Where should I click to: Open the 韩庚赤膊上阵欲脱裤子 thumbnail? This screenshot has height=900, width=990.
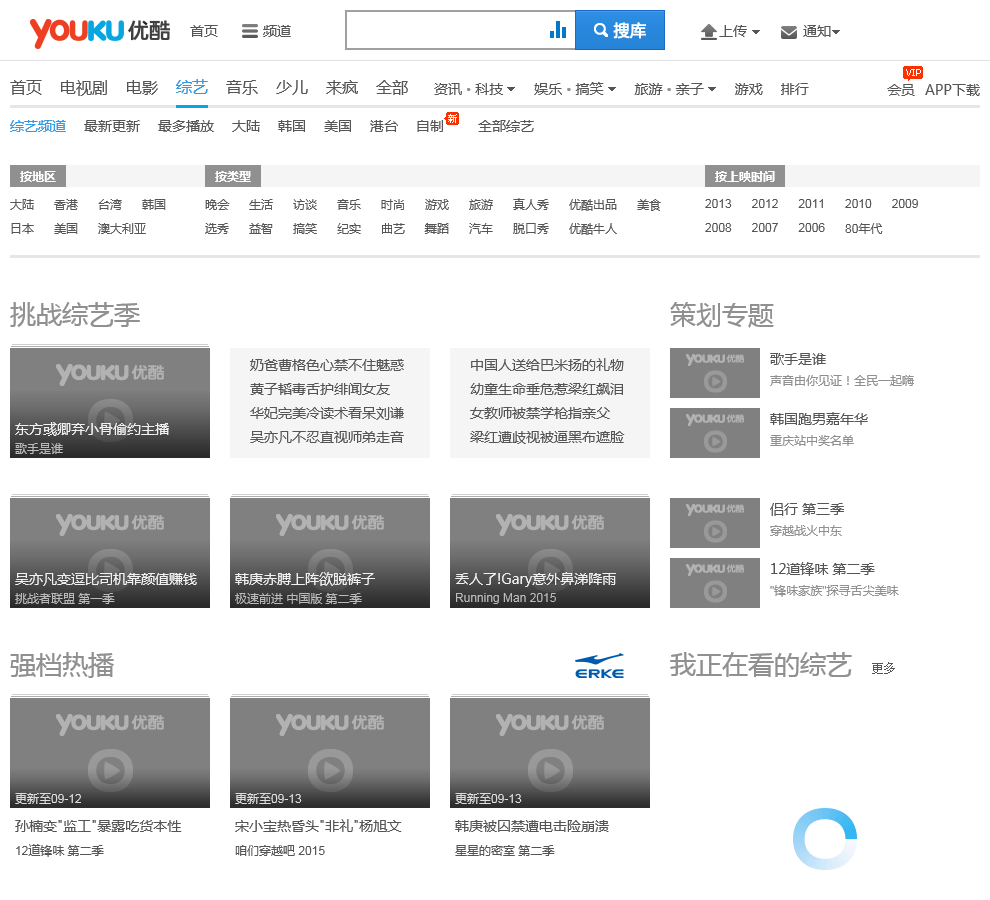pos(330,553)
